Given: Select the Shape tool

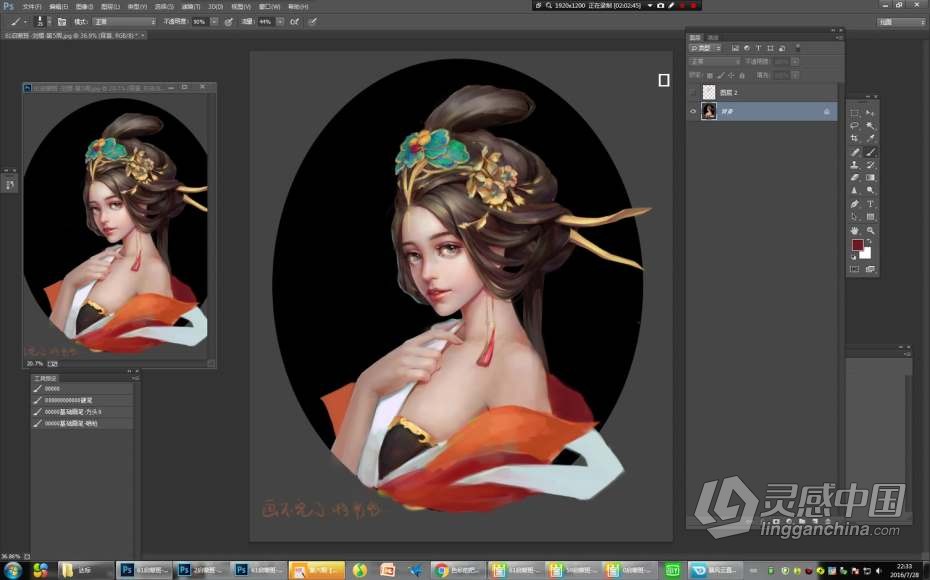Looking at the screenshot, I should point(870,216).
